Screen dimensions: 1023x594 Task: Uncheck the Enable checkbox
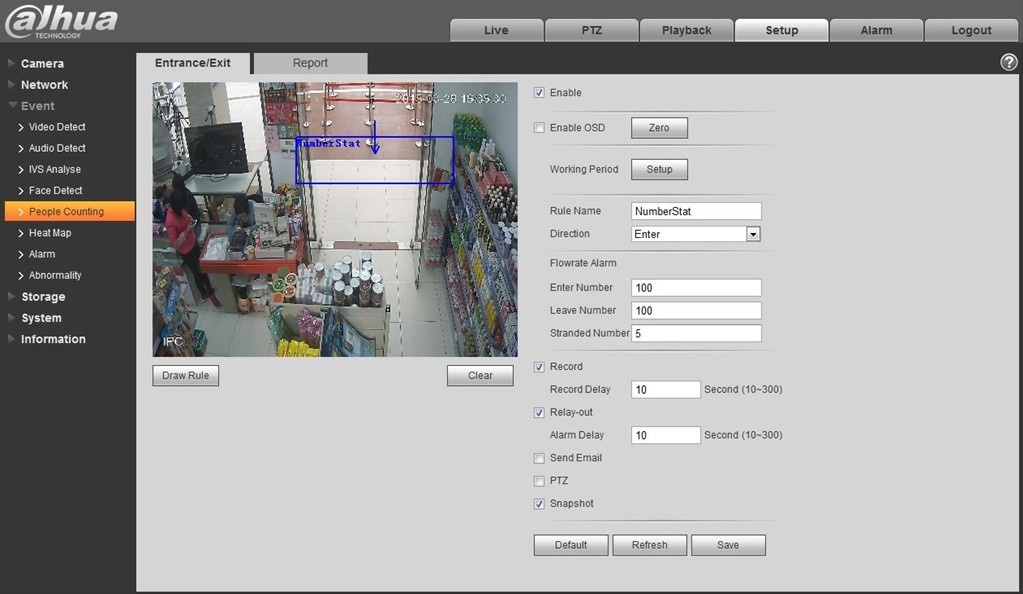click(540, 93)
